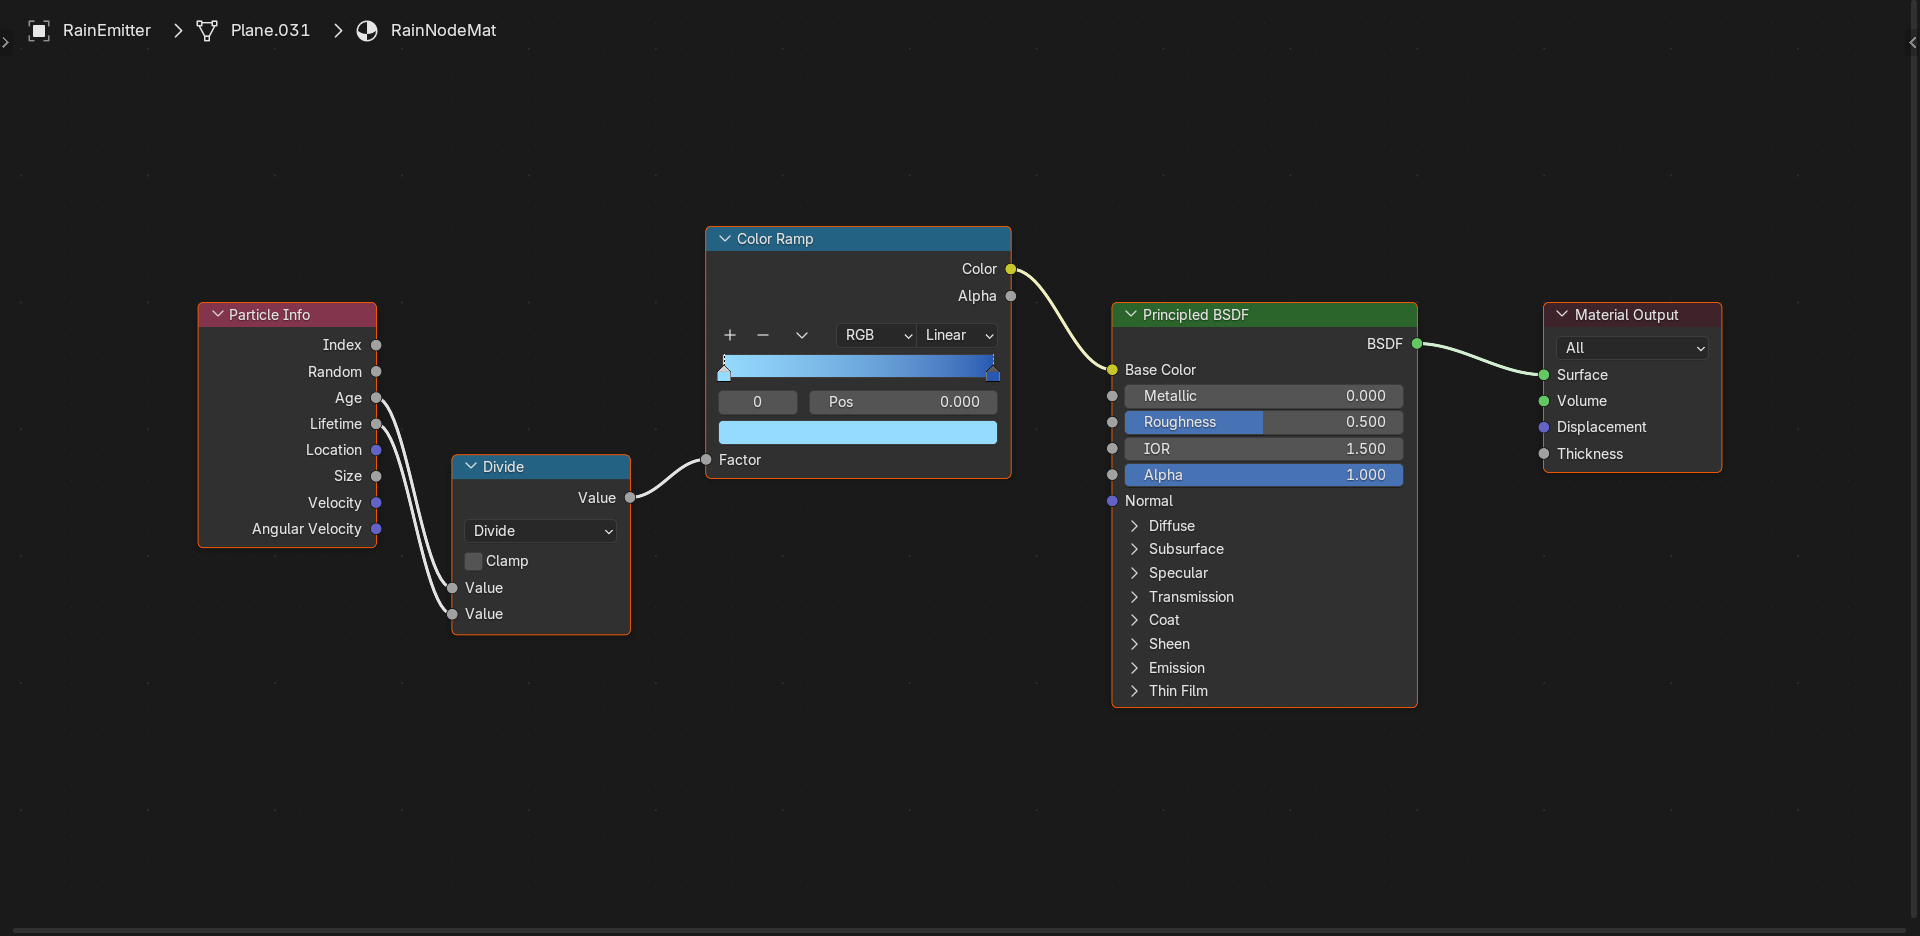Click the Lifetime output socket

pyautogui.click(x=376, y=424)
